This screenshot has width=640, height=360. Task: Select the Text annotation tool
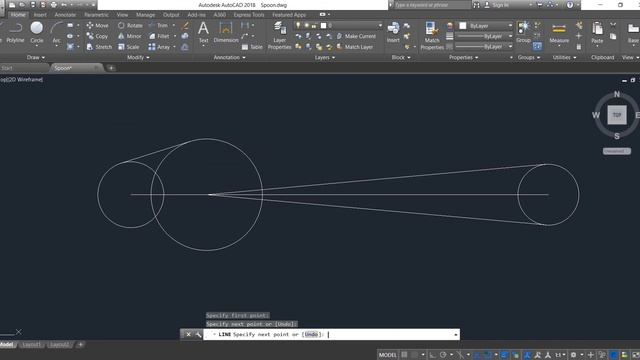coord(203,32)
